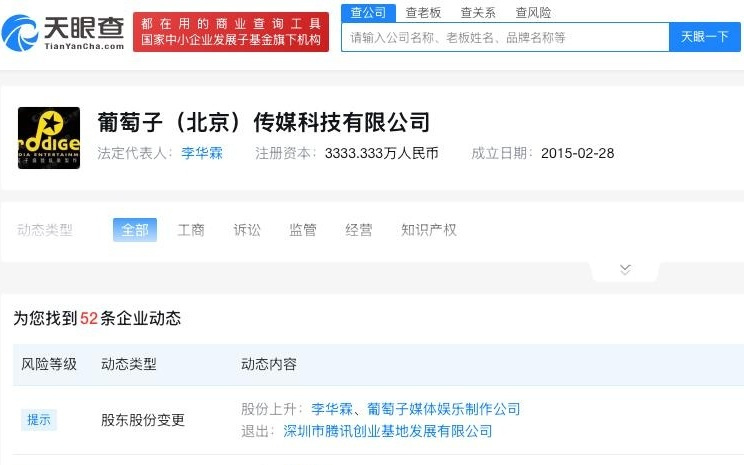Click the 52 results count
The width and height of the screenshot is (744, 465).
(89, 318)
